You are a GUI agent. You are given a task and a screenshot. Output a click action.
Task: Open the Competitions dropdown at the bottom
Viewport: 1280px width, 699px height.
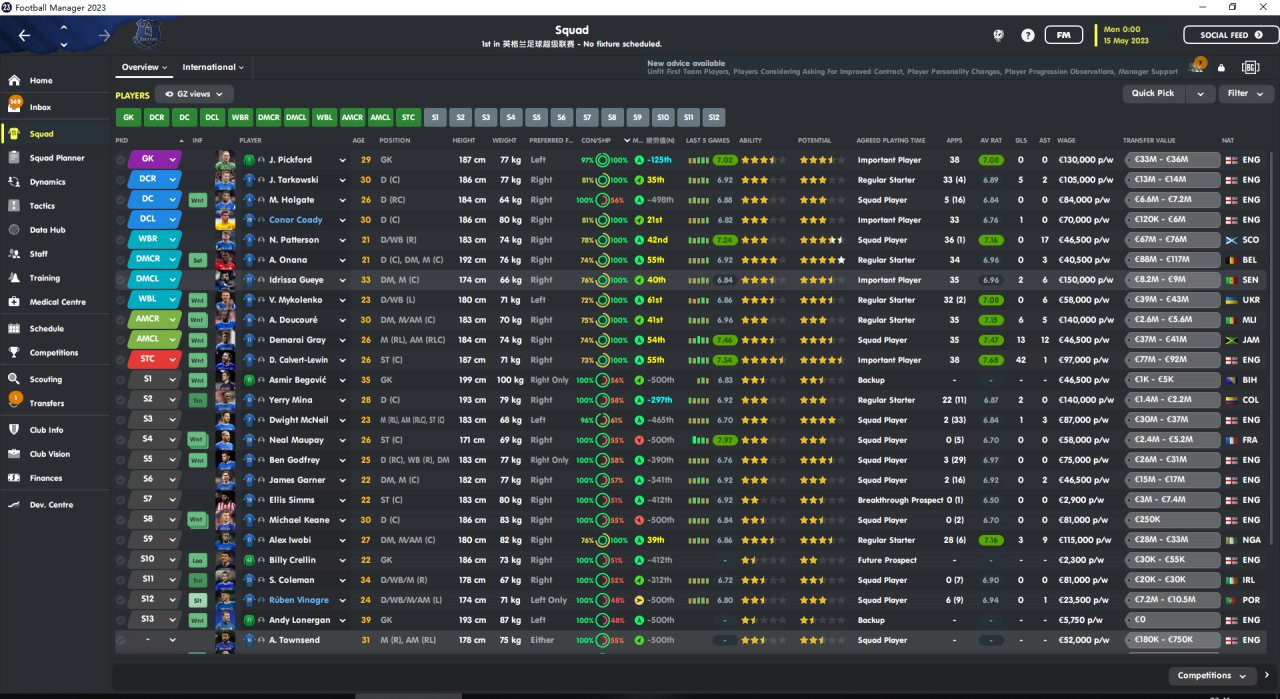click(1213, 676)
